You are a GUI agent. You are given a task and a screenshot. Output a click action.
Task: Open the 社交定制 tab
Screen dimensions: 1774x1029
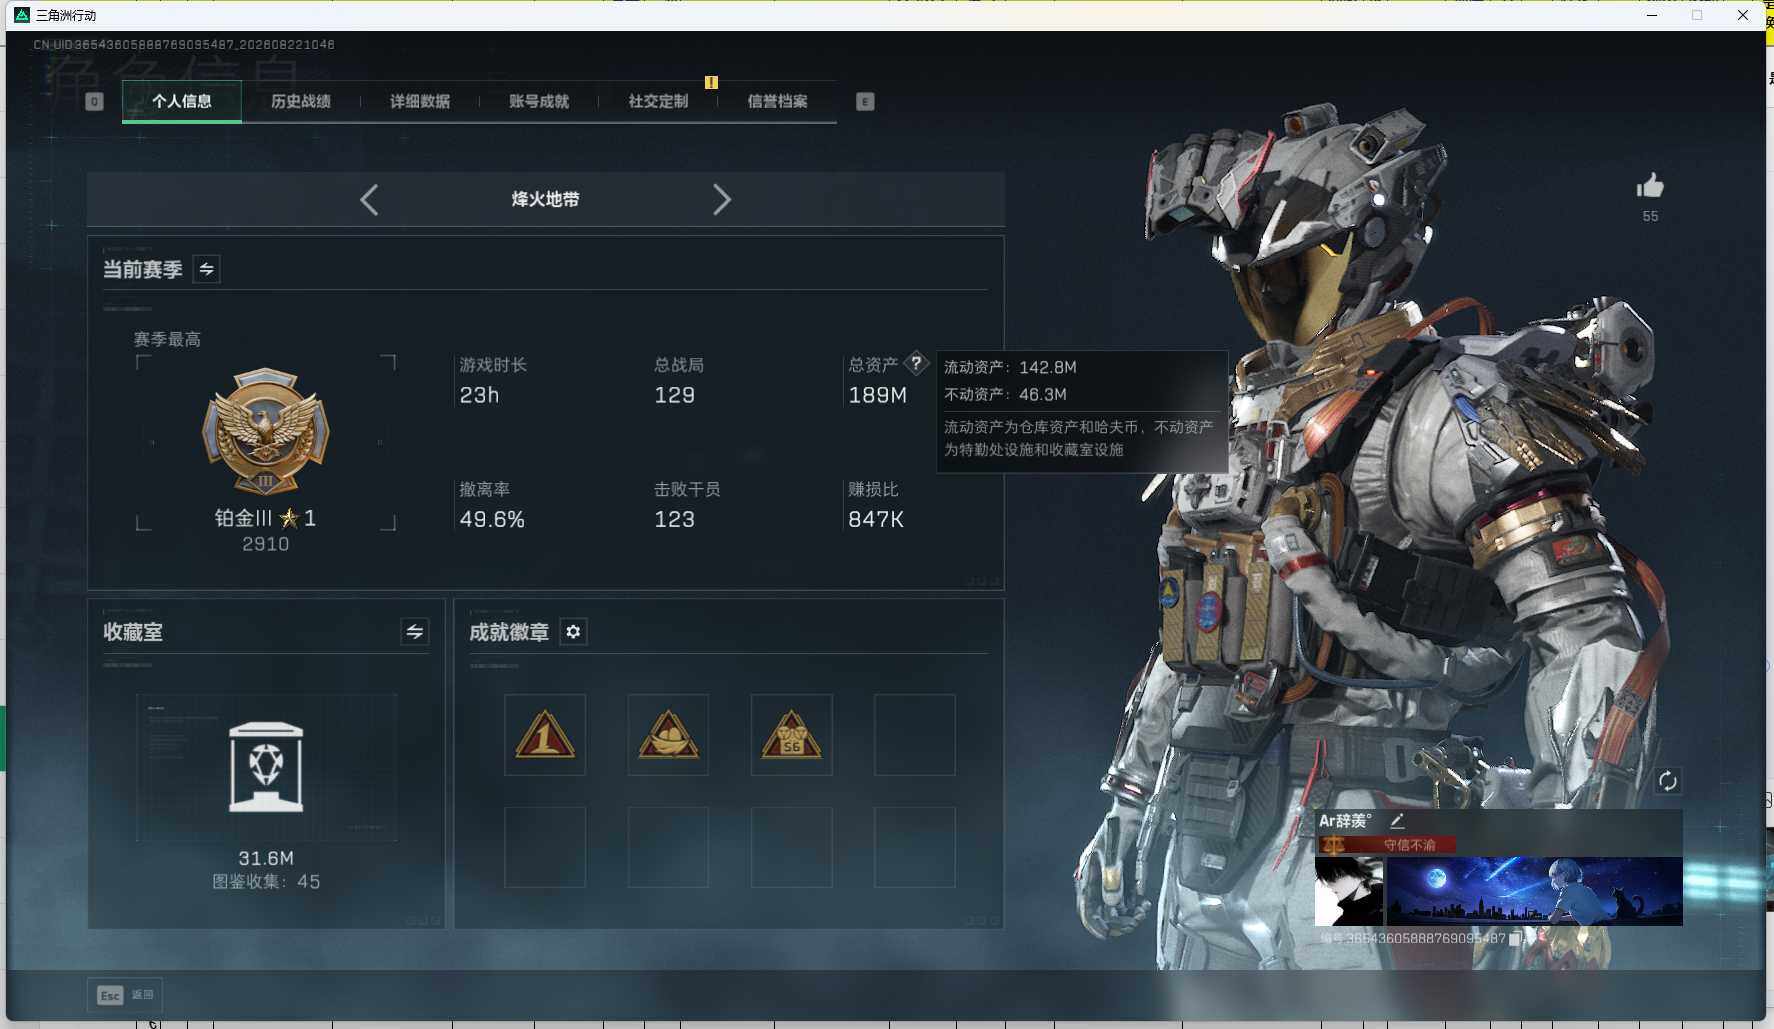(x=658, y=101)
